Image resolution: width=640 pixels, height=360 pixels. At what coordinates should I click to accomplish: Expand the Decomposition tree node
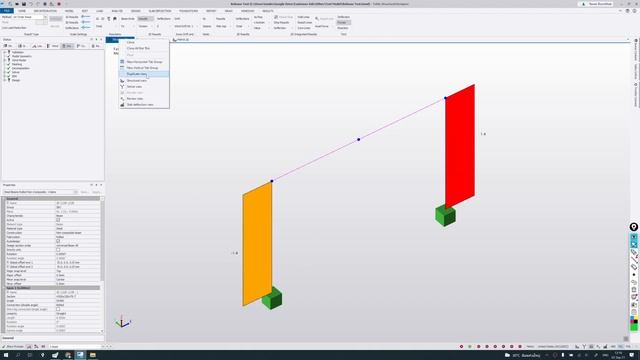pyautogui.click(x=4, y=68)
